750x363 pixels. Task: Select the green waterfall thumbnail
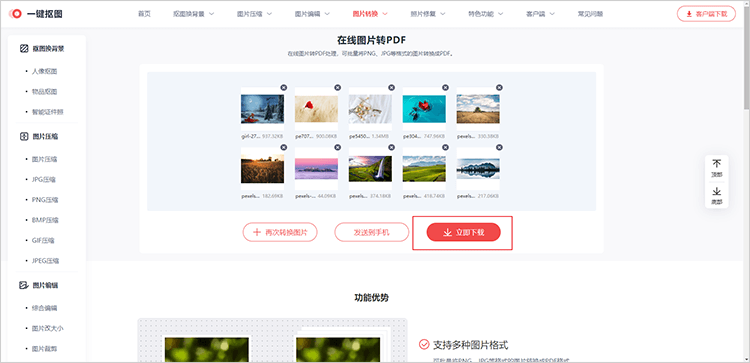click(370, 169)
